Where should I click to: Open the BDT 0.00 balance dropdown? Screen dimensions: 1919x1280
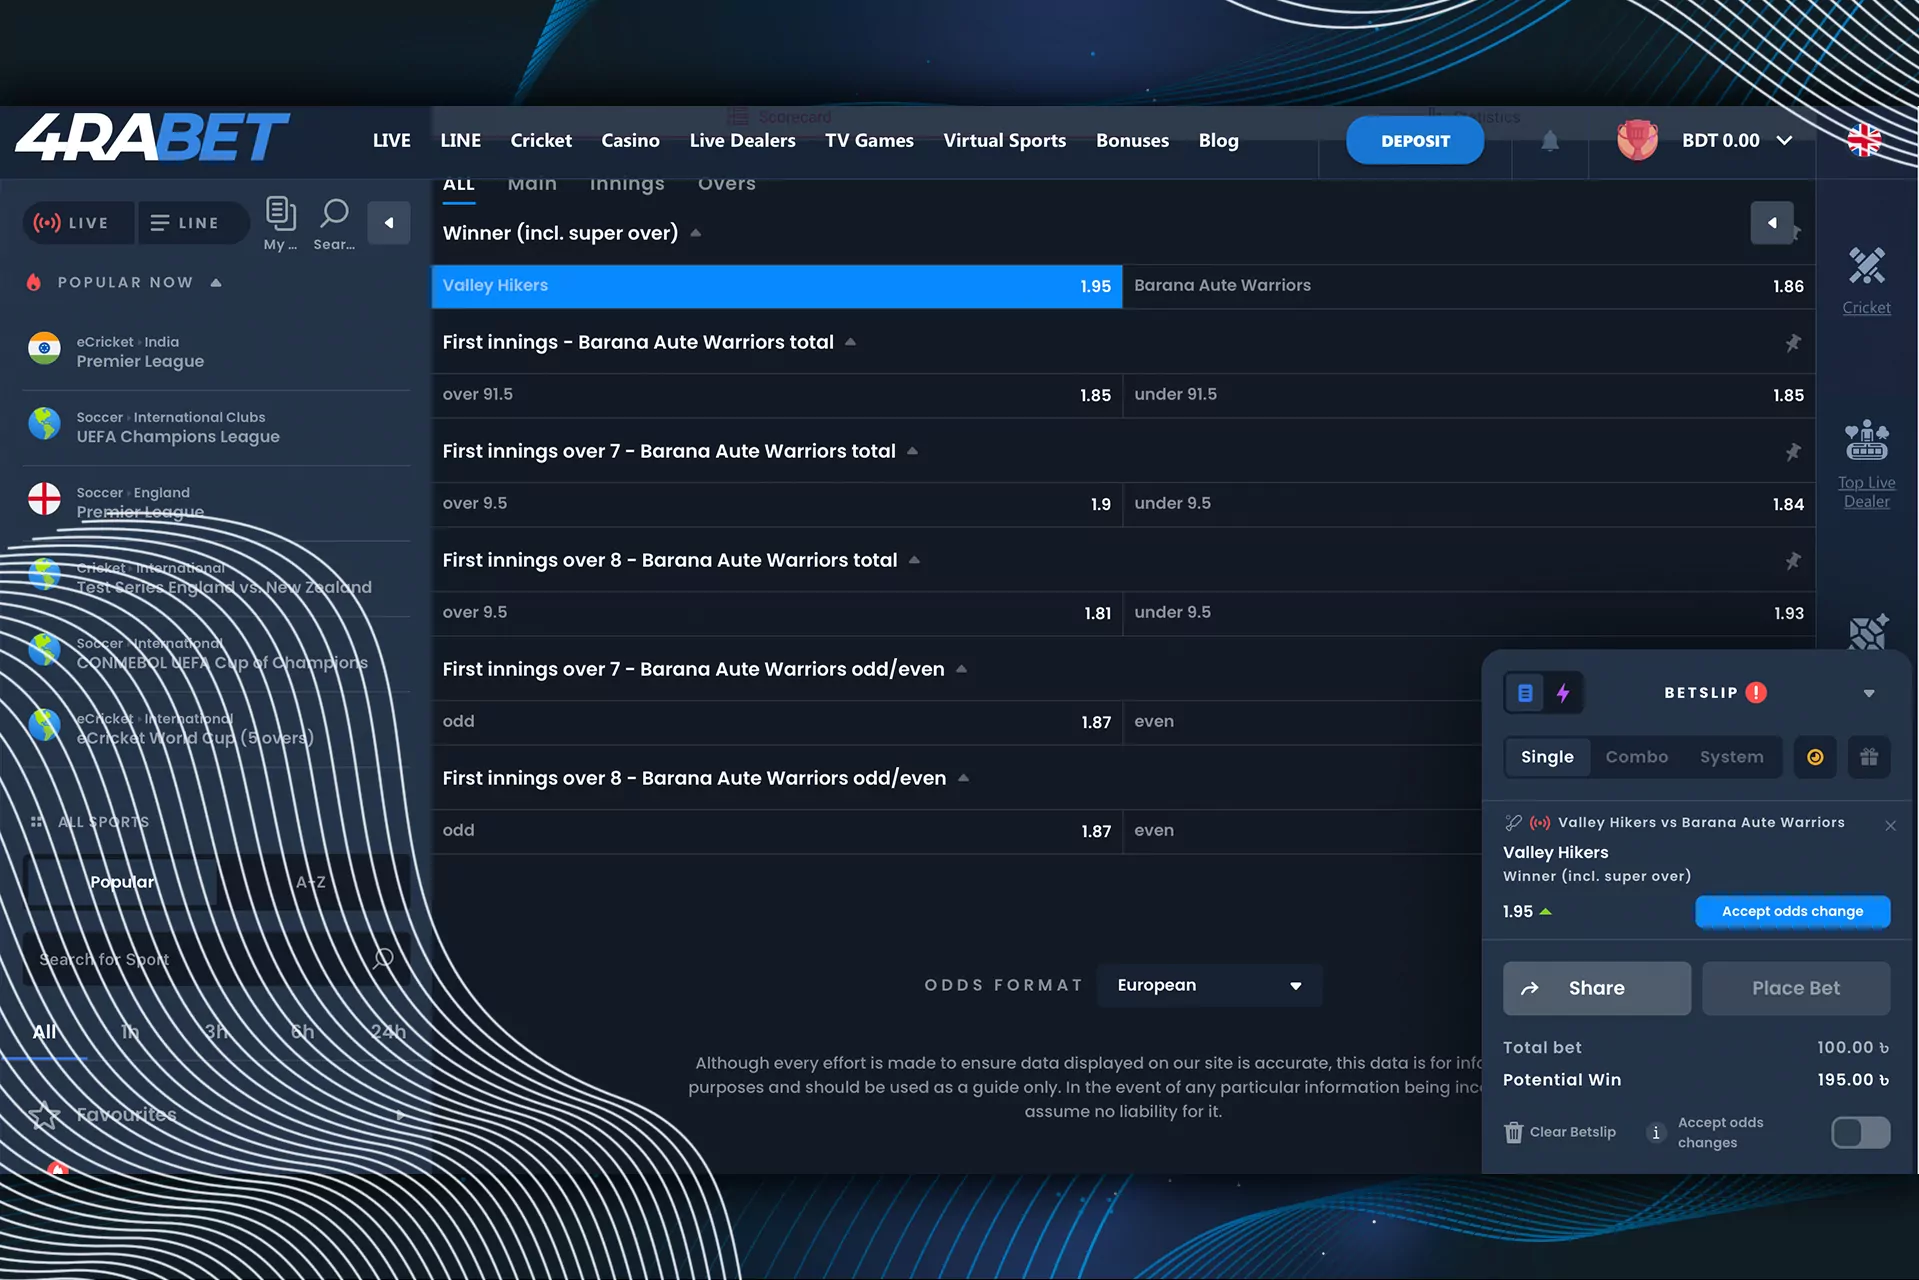tap(1737, 141)
